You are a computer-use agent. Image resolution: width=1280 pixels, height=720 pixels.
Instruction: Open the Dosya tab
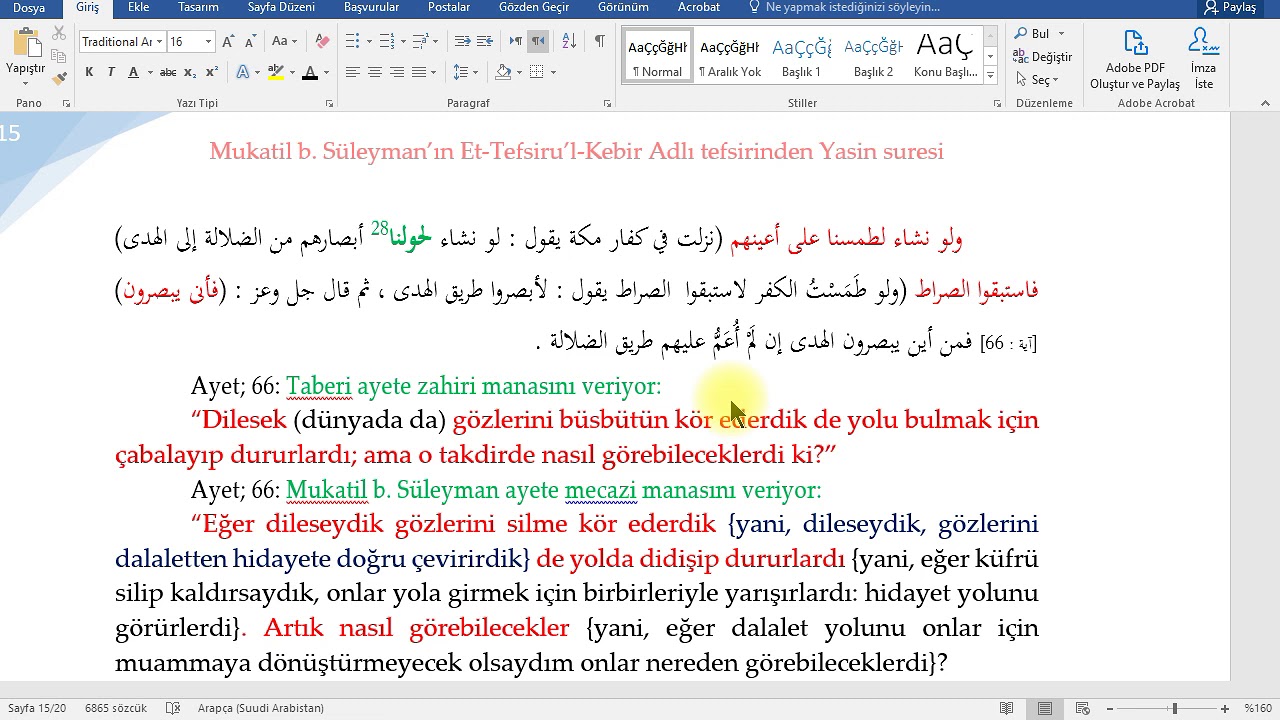tap(29, 7)
